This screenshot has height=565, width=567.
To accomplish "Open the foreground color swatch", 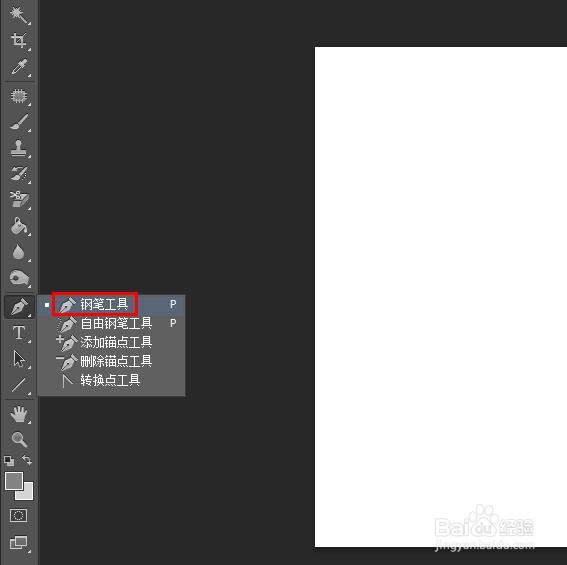I will click(14, 481).
